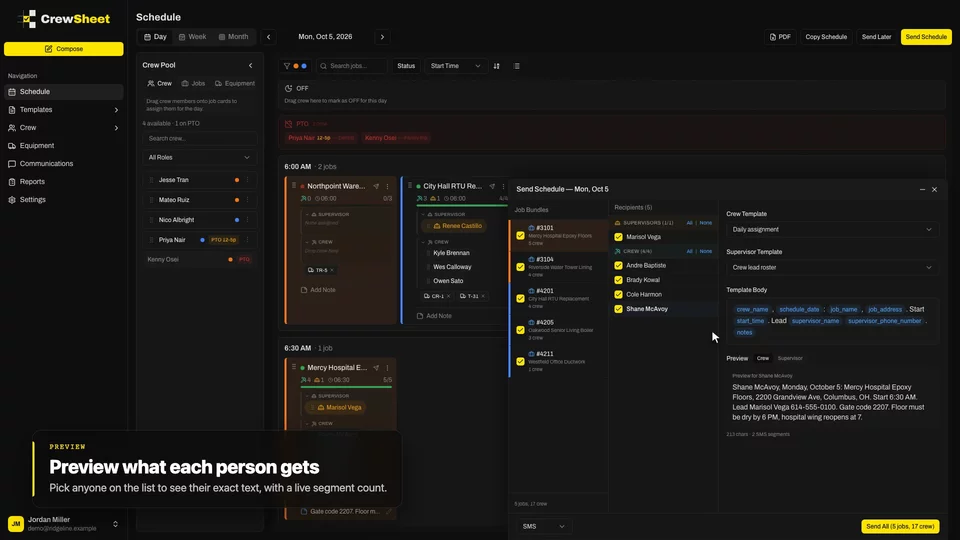This screenshot has height=540, width=960.
Task: Remove T-31 equipment tag
Action: pos(483,296)
